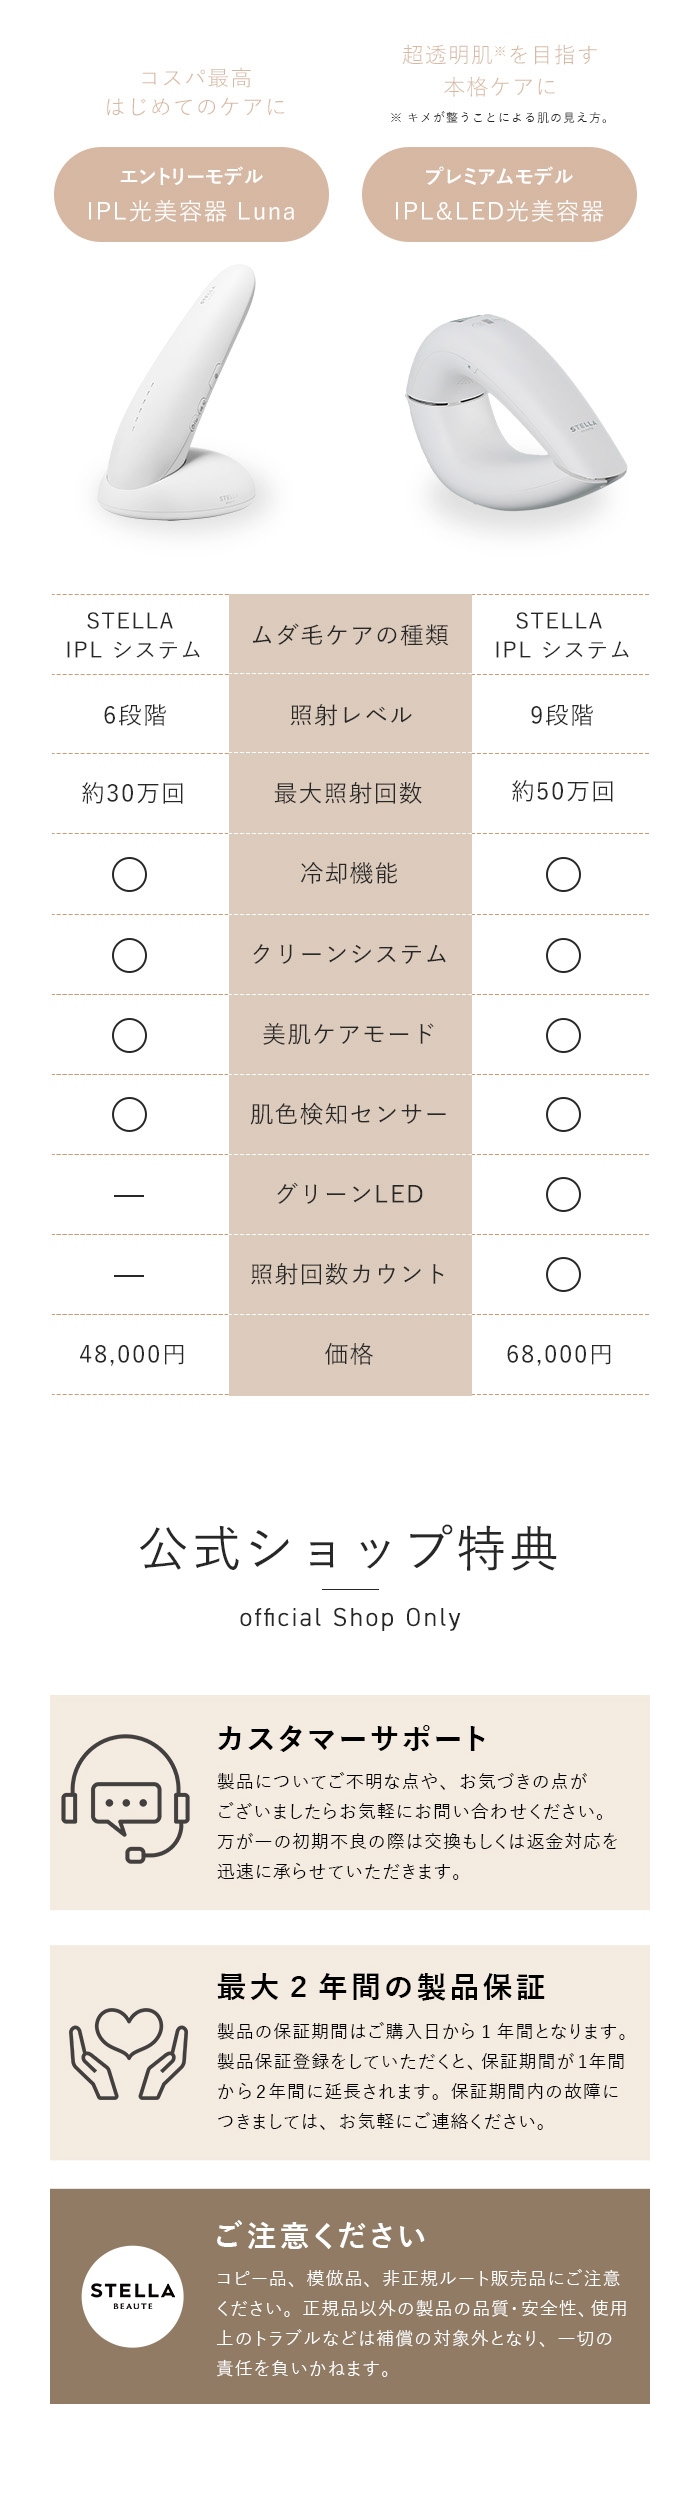The width and height of the screenshot is (700, 2497).
Task: Click the premium 照射回数カウント circle mark
Action: (x=563, y=1274)
